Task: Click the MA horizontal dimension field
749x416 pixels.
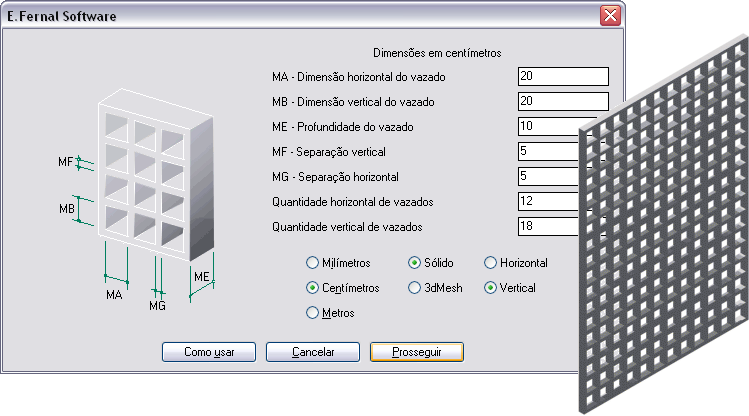Action: tap(563, 77)
